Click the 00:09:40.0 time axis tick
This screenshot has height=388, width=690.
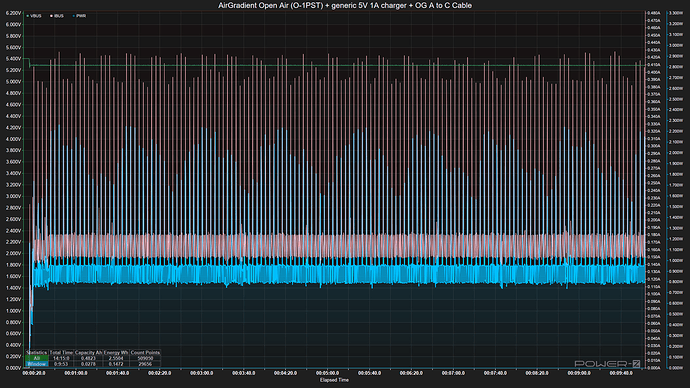(621, 373)
